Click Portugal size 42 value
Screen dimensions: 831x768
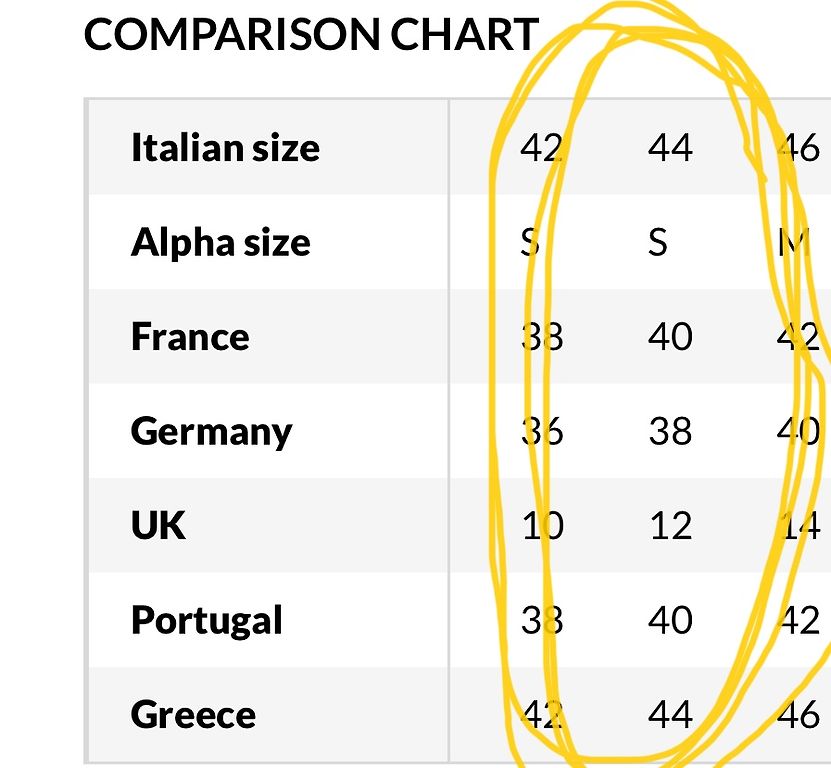[x=798, y=620]
